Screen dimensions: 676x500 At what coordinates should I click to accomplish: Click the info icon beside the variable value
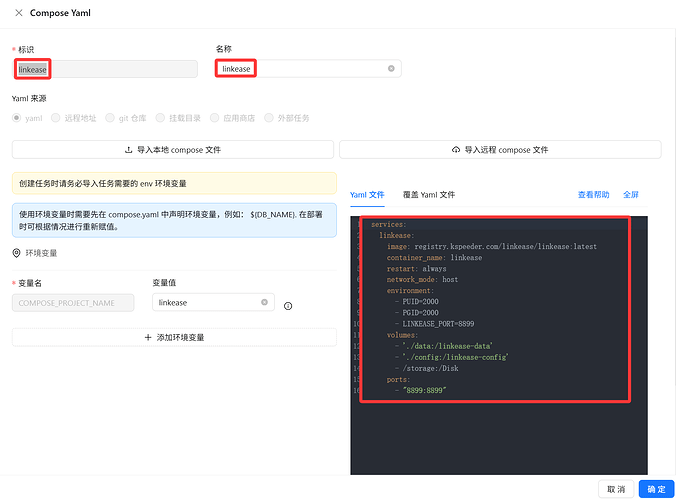pyautogui.click(x=288, y=306)
